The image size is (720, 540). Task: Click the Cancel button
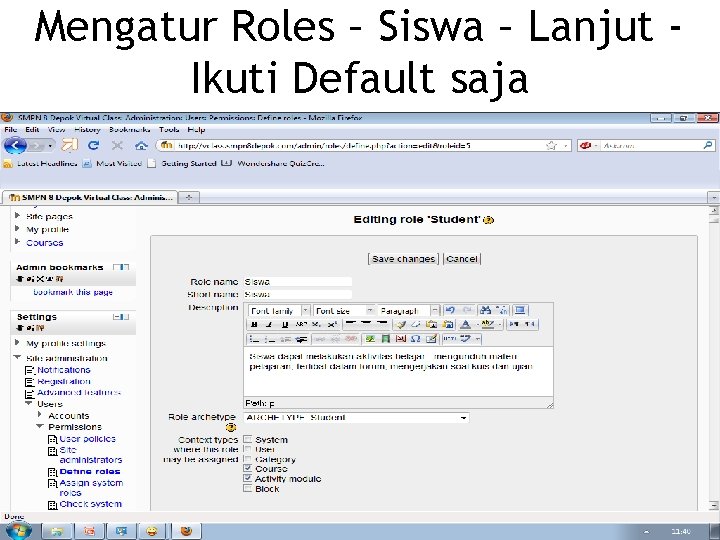tap(461, 259)
